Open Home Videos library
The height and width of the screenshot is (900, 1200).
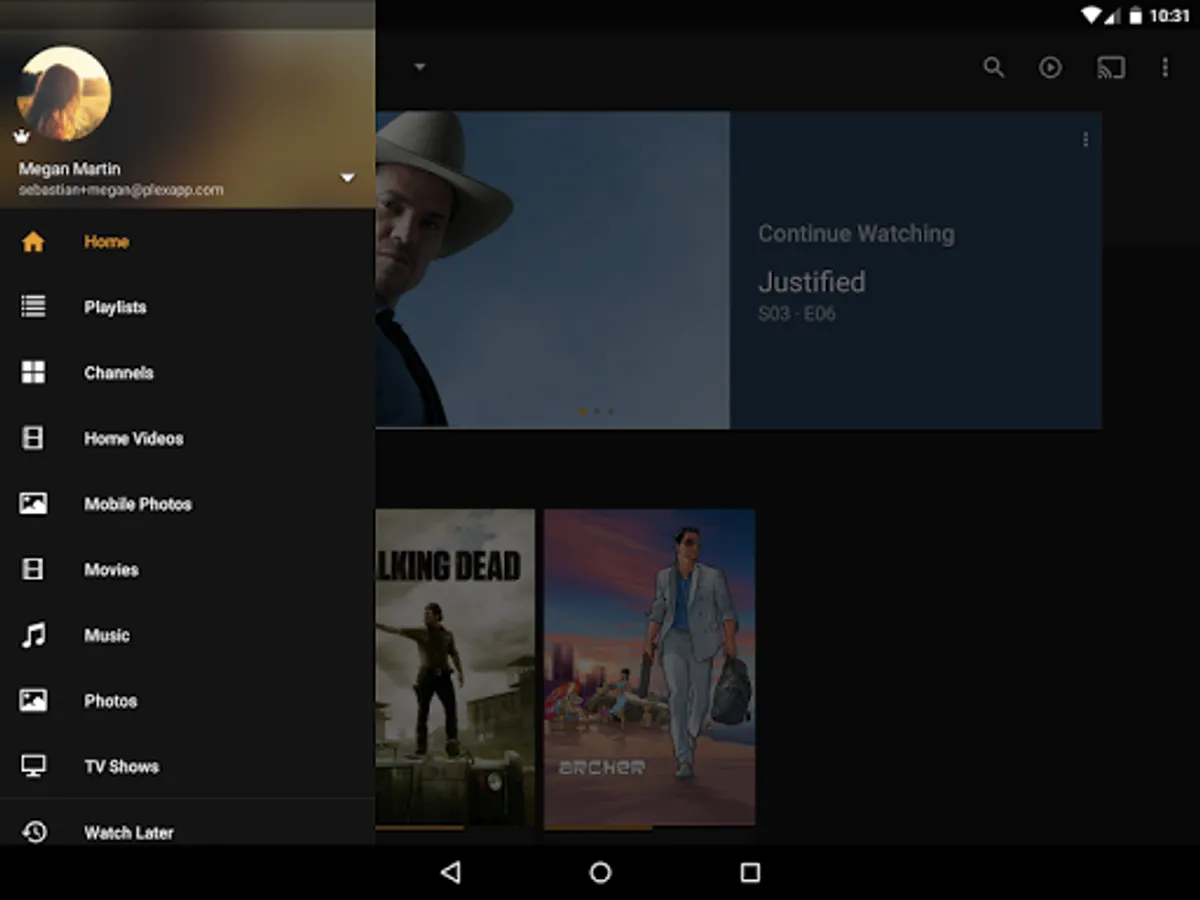click(187, 438)
